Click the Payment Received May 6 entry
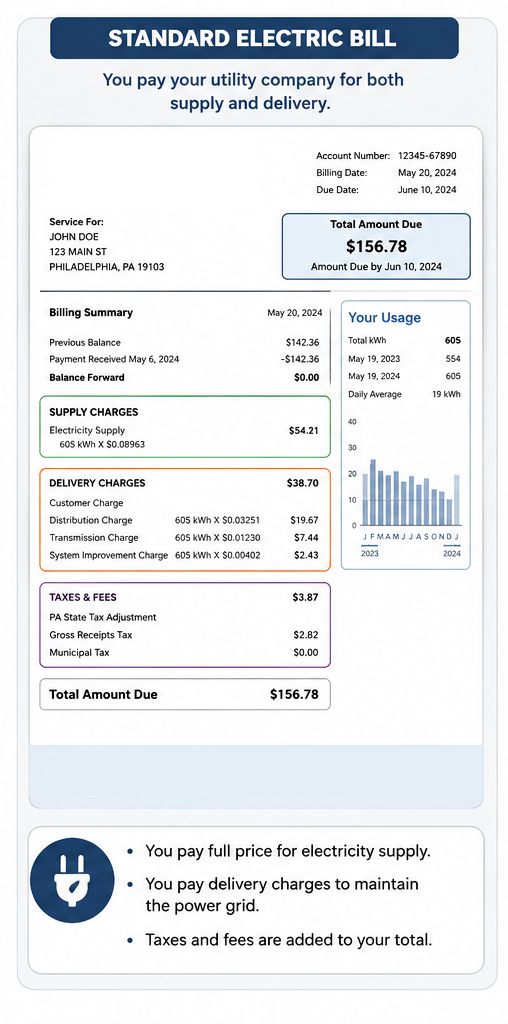The width and height of the screenshot is (508, 1024). coord(184,359)
